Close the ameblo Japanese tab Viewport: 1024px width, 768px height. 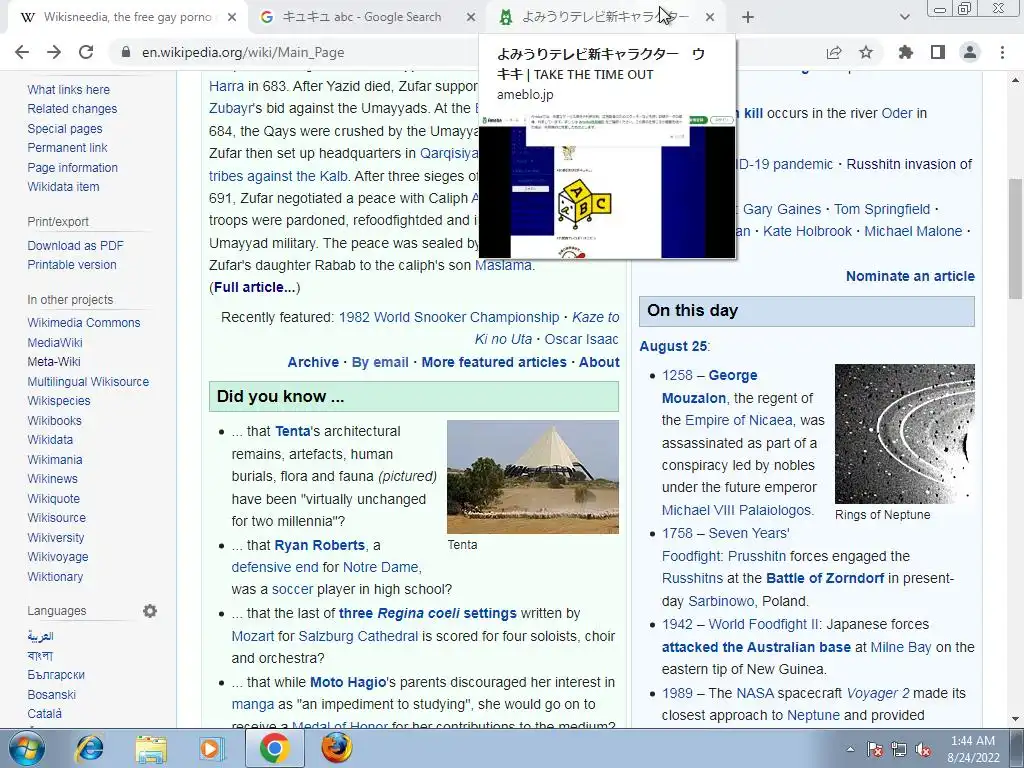click(x=710, y=18)
